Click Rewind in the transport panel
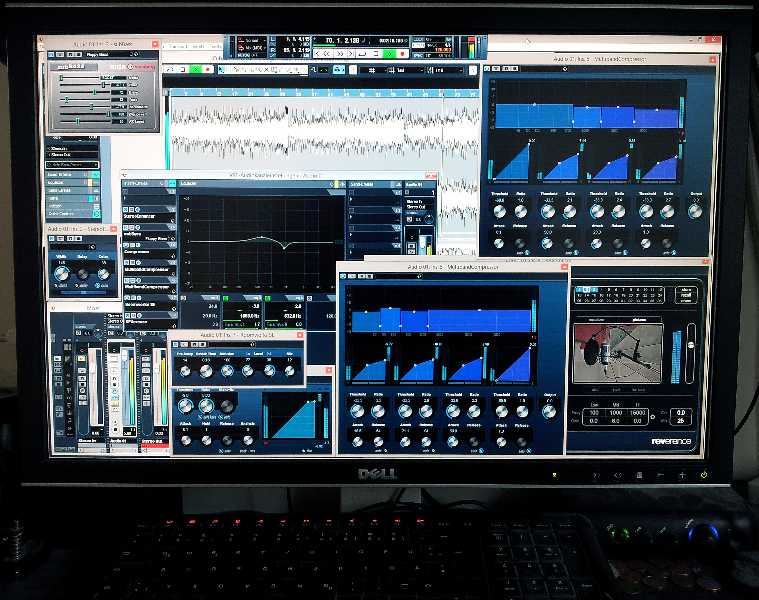 pos(327,54)
